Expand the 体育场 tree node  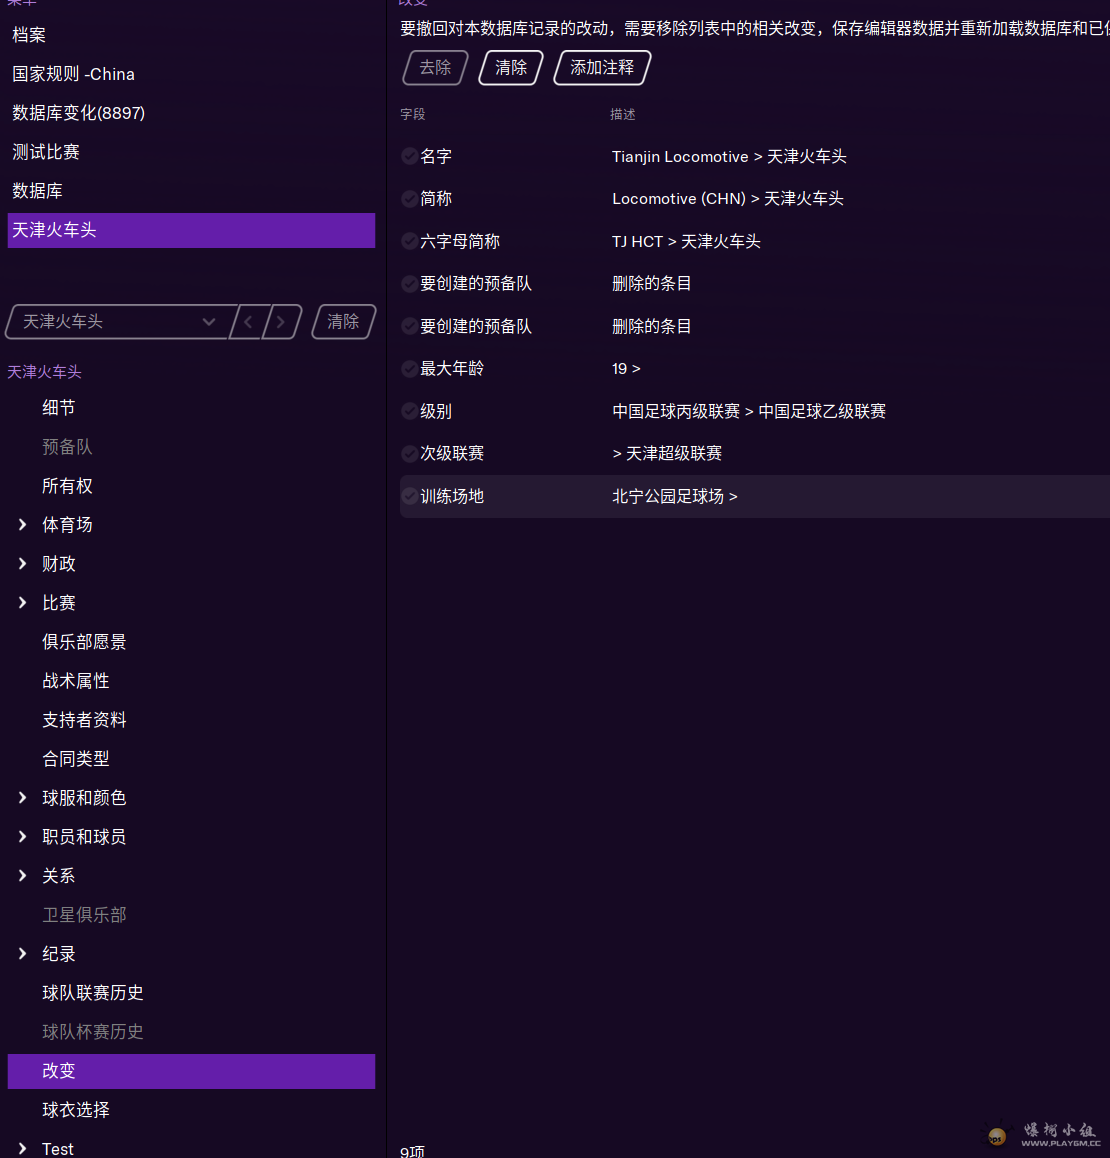pos(23,525)
